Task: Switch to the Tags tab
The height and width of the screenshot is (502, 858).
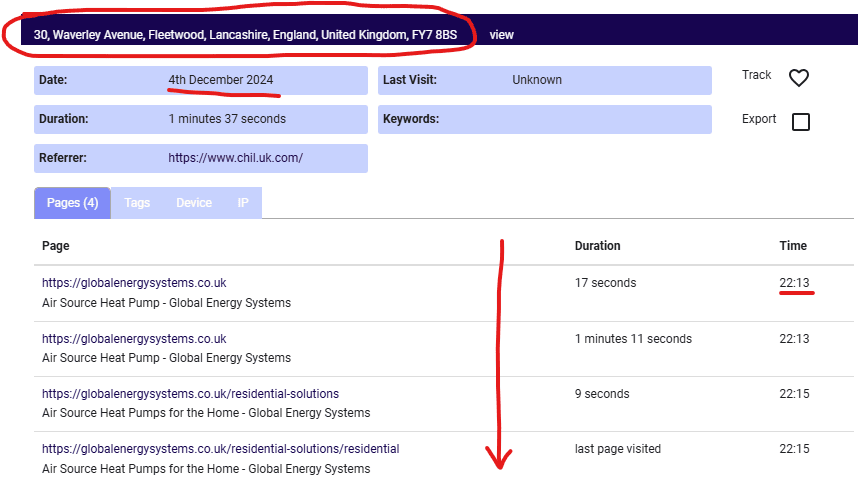Action: (137, 203)
